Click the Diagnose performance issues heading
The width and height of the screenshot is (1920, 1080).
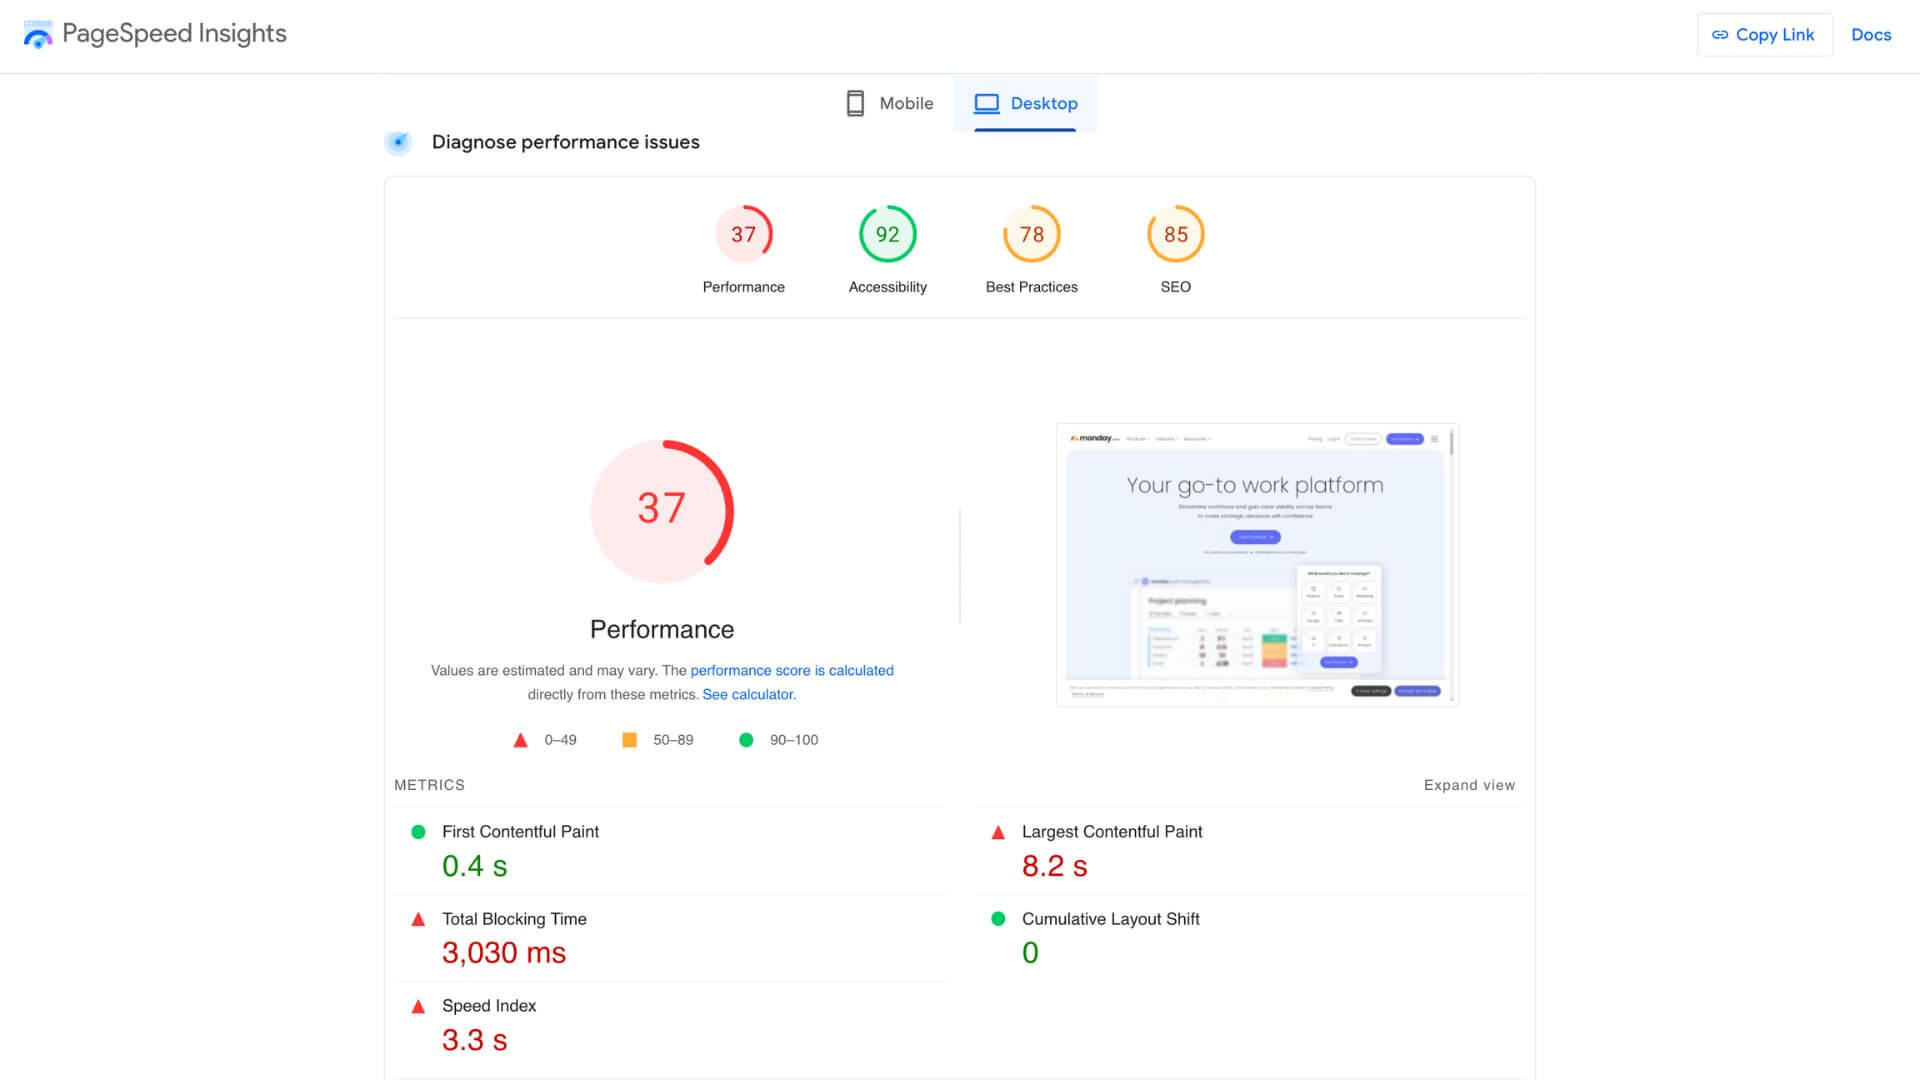pyautogui.click(x=565, y=142)
